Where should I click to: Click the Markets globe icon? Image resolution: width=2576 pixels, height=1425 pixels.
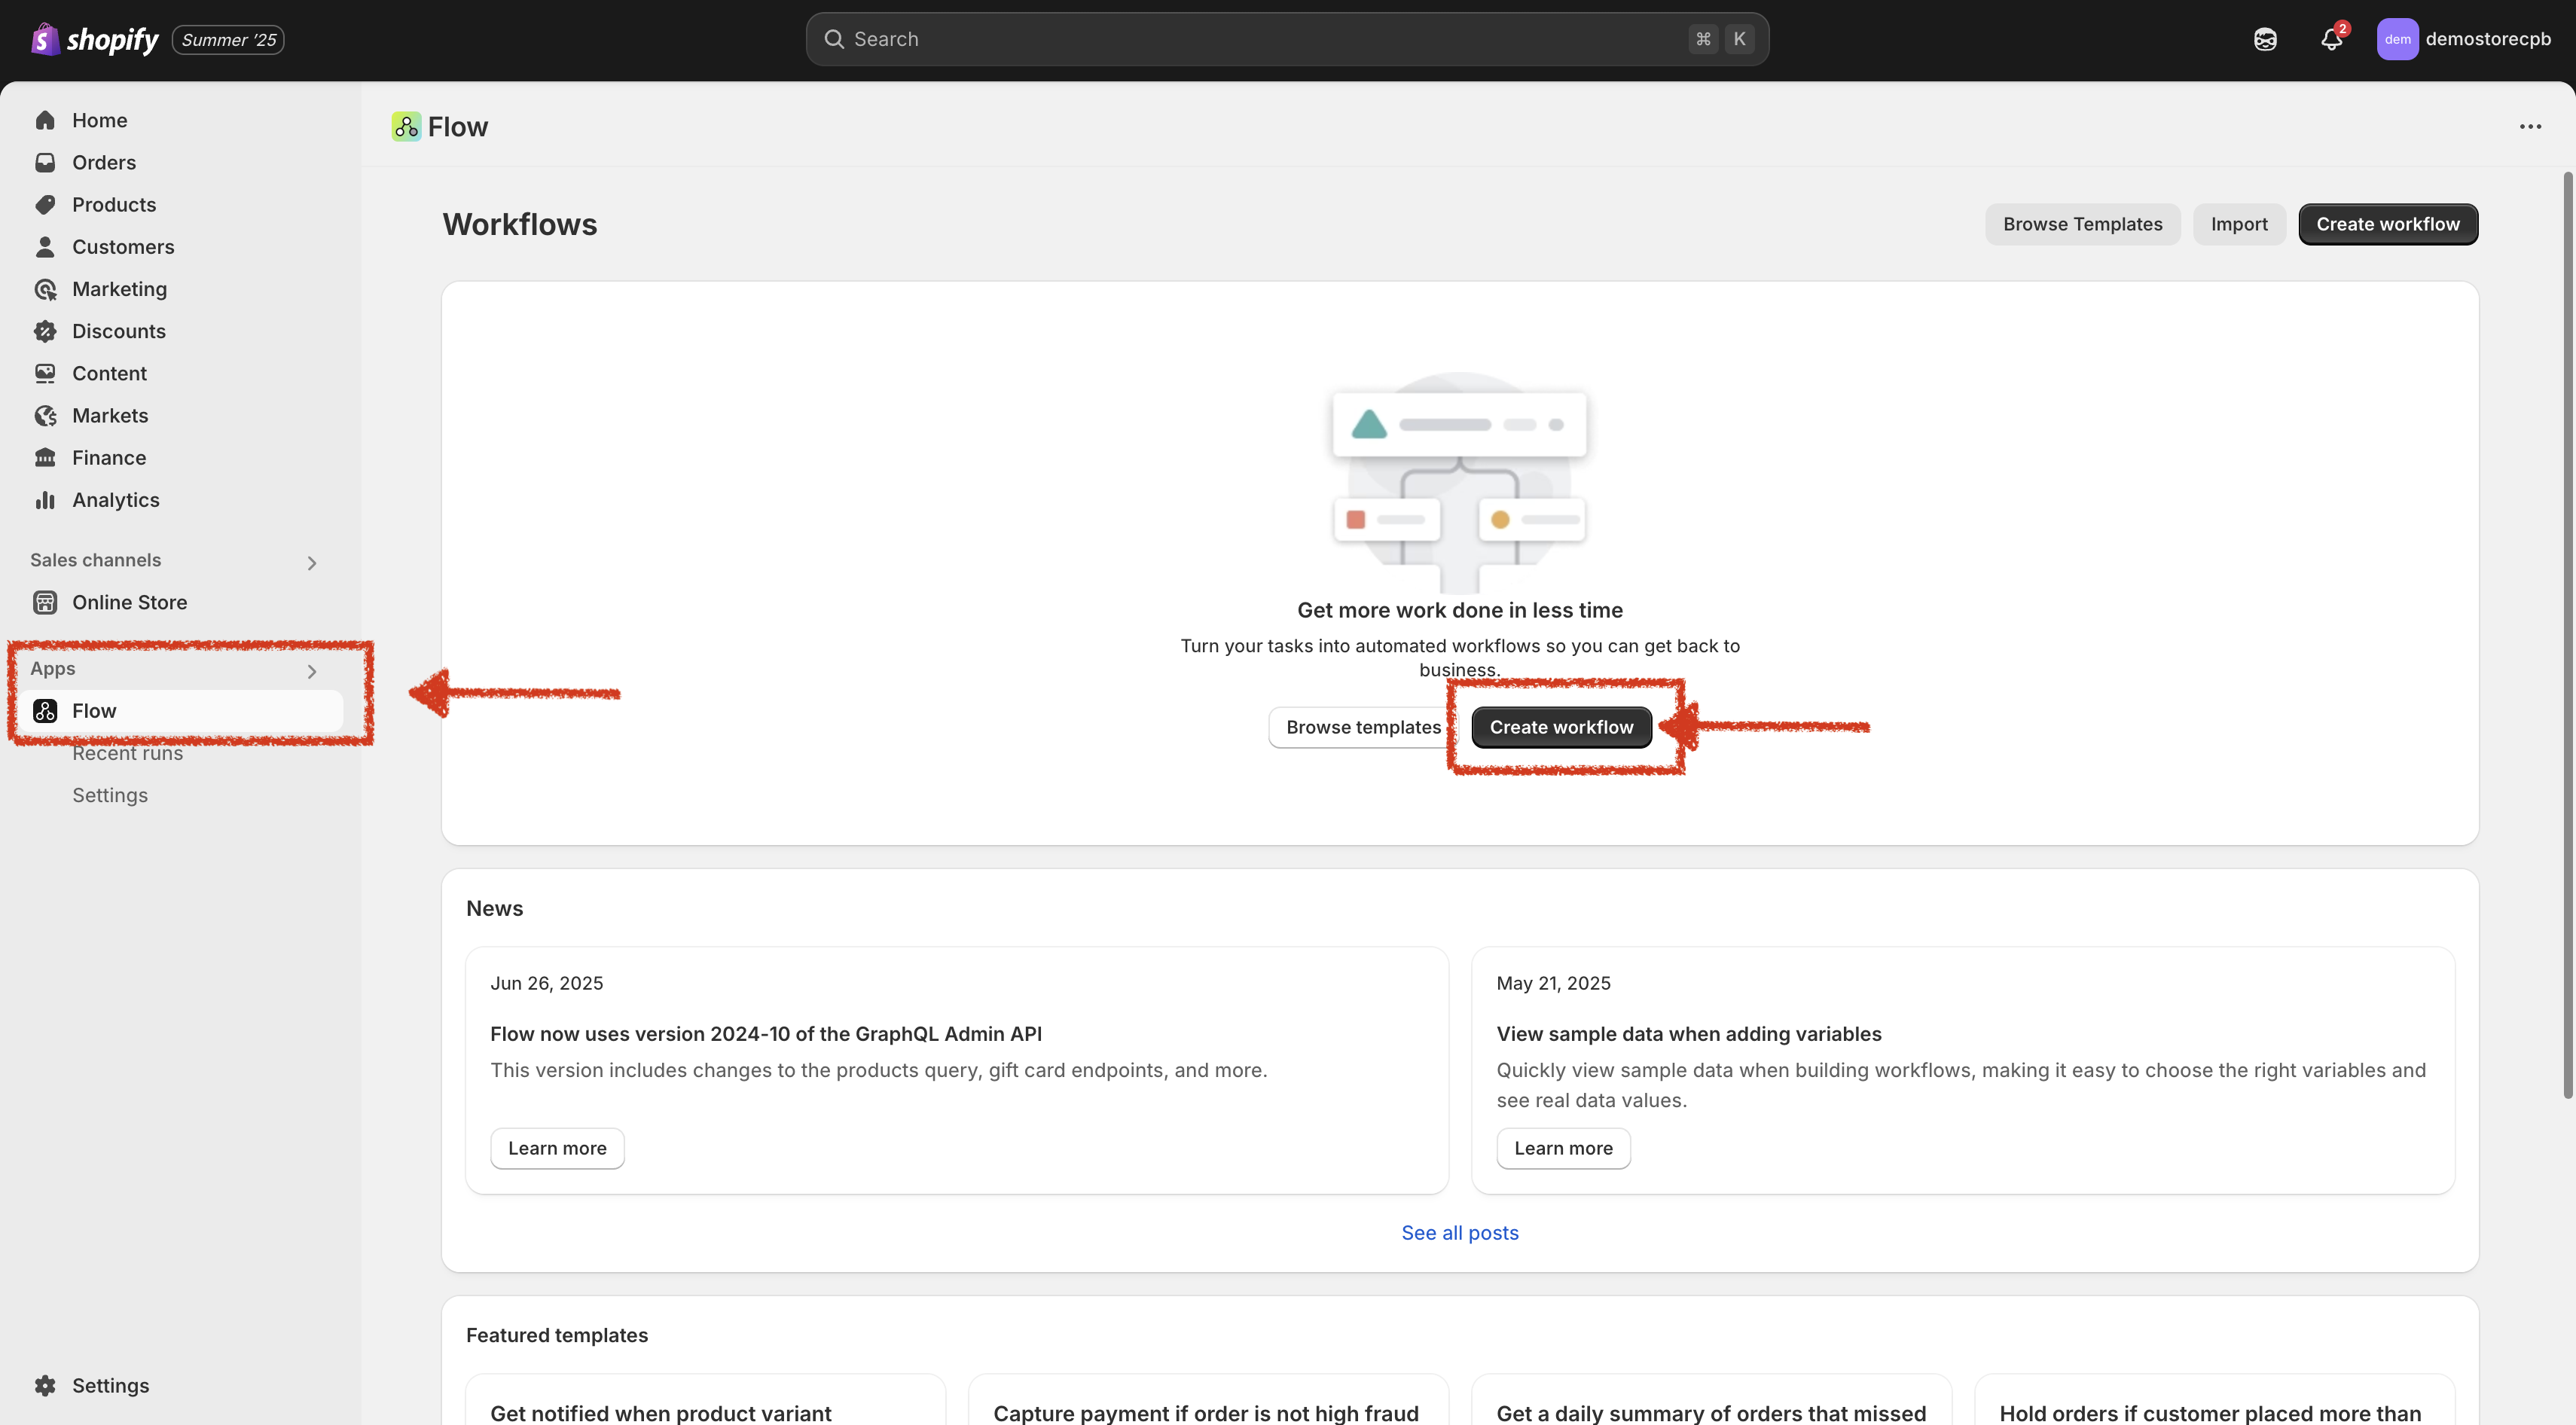(45, 415)
